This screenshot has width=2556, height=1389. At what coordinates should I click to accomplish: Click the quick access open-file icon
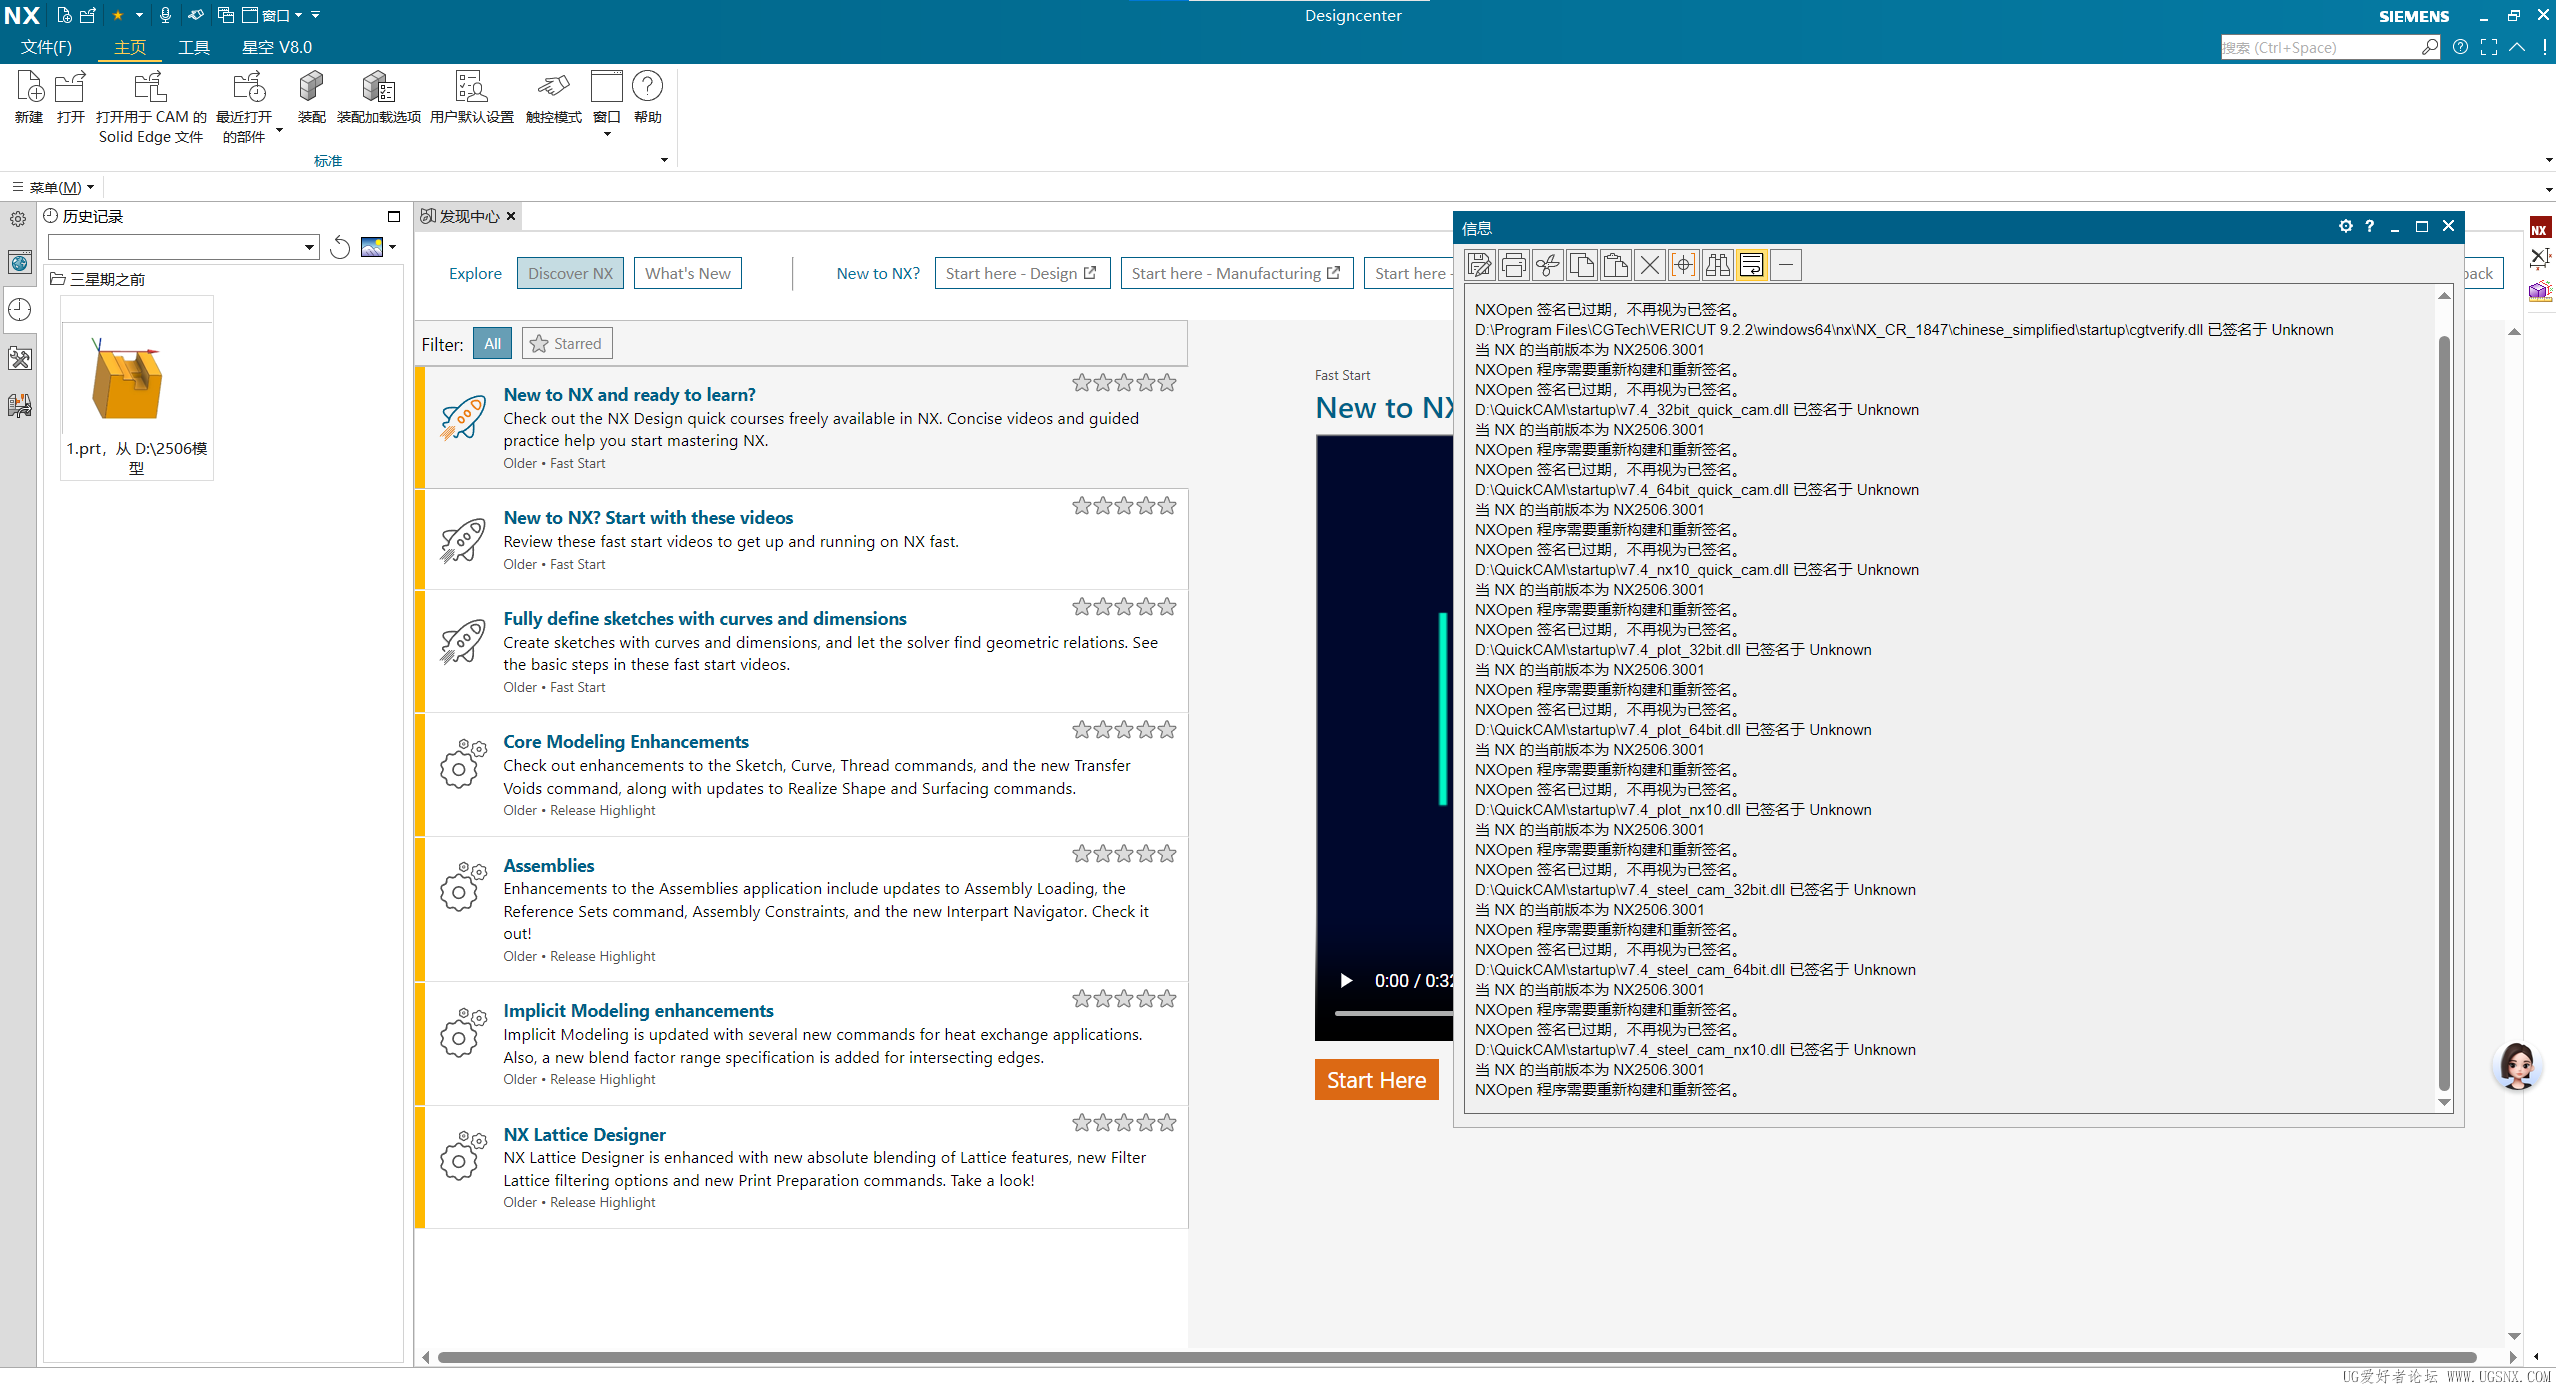(88, 15)
